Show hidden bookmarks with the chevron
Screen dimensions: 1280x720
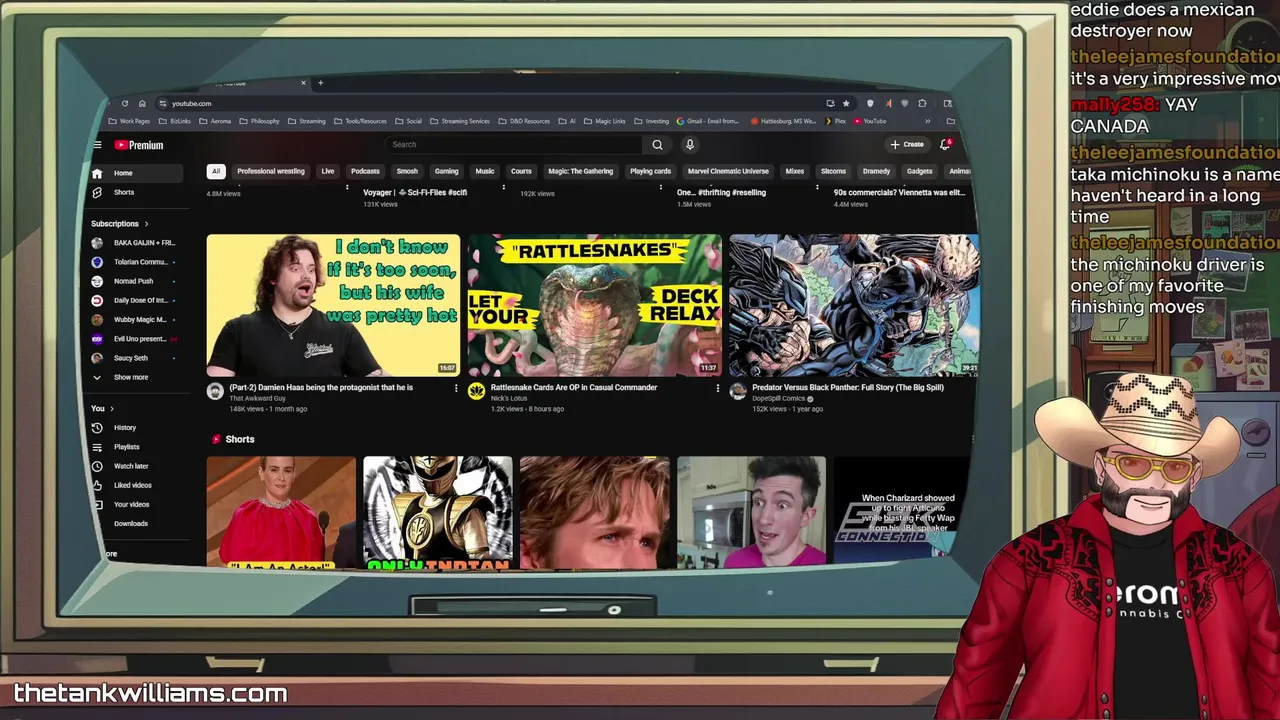(x=927, y=121)
